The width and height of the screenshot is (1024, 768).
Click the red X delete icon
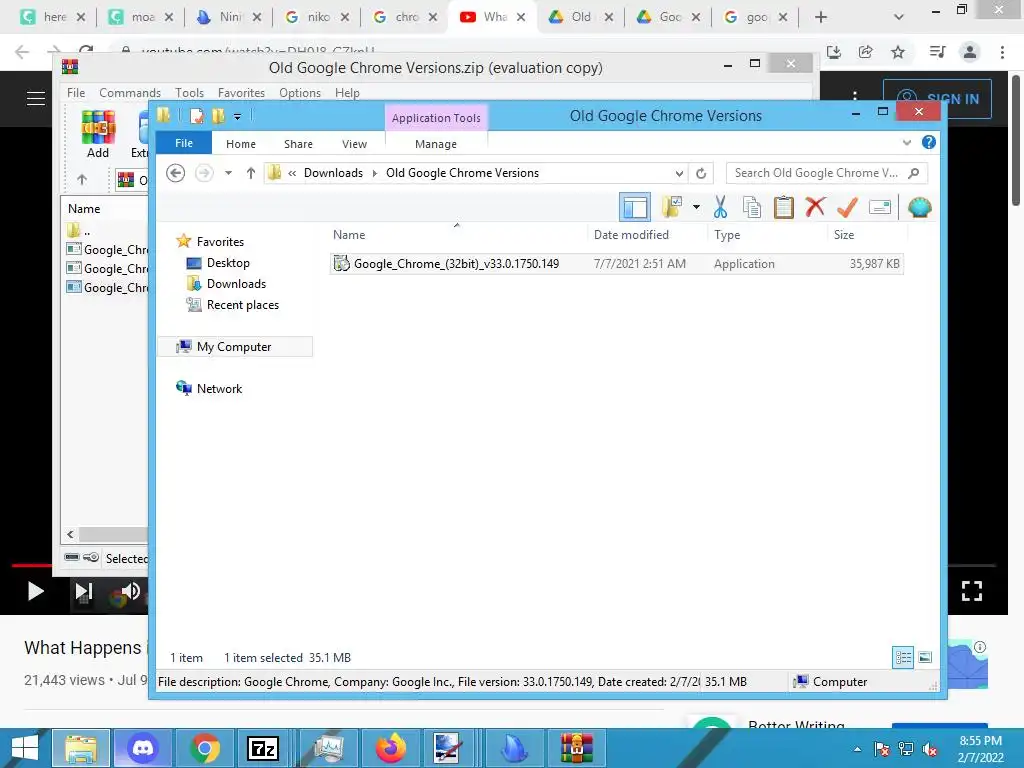click(815, 207)
